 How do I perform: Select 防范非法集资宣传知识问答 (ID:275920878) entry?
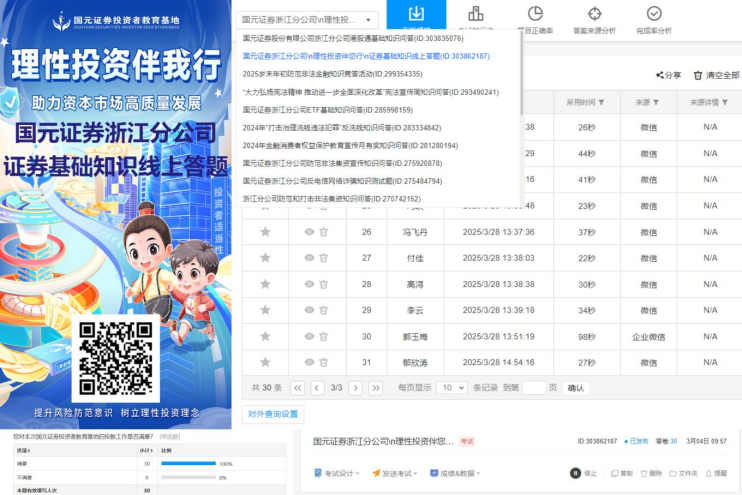[342, 163]
